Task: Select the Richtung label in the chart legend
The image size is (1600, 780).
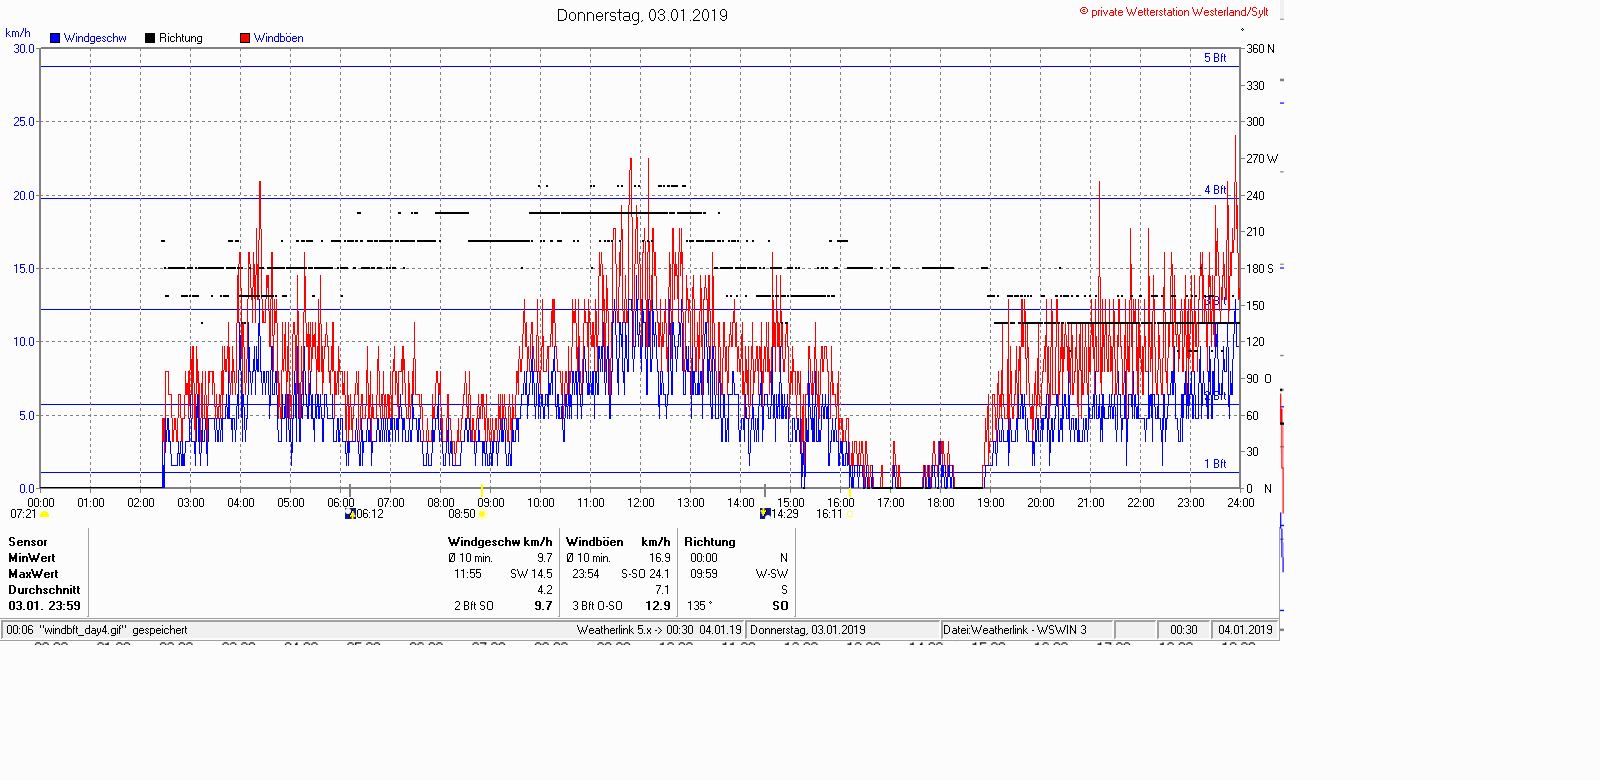Action: [181, 38]
